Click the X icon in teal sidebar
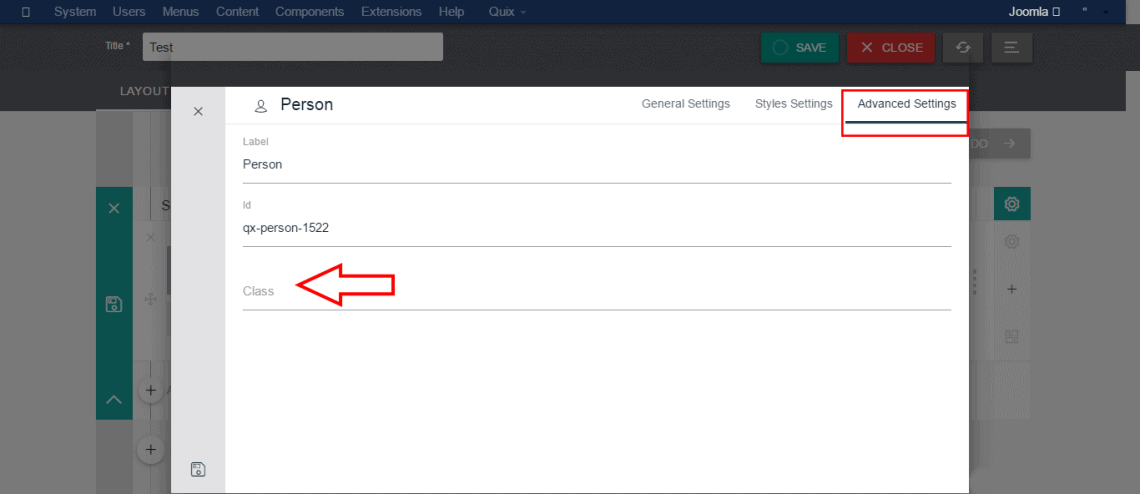This screenshot has height=494, width=1140. [114, 208]
